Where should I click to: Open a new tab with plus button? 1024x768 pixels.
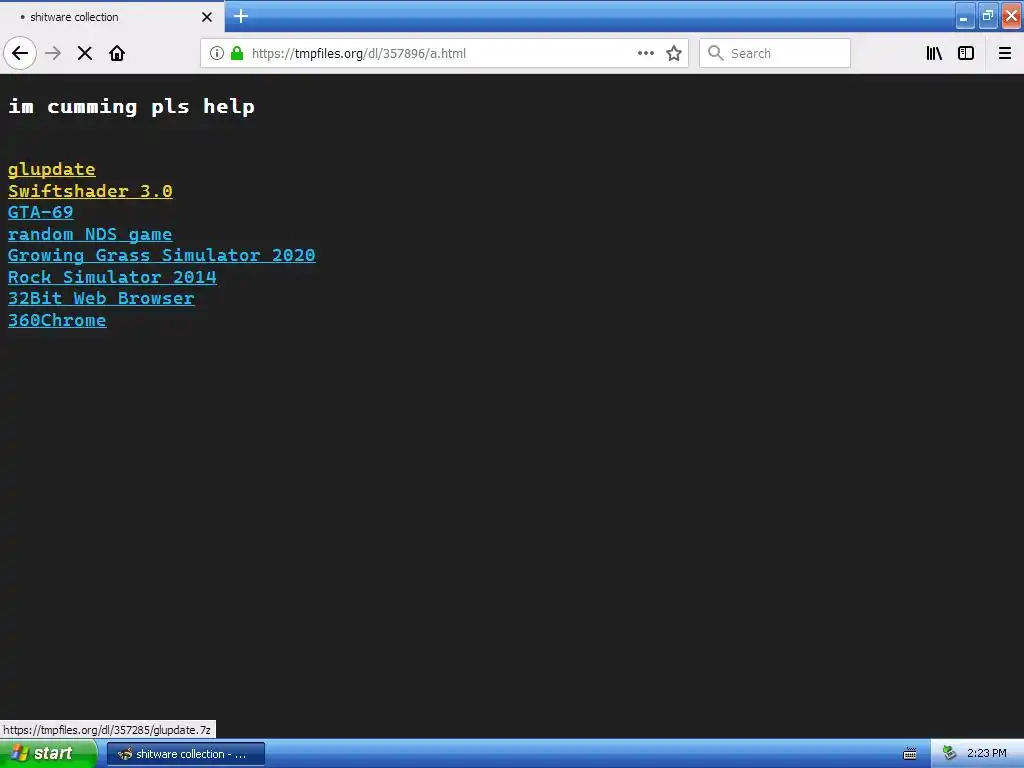(241, 16)
